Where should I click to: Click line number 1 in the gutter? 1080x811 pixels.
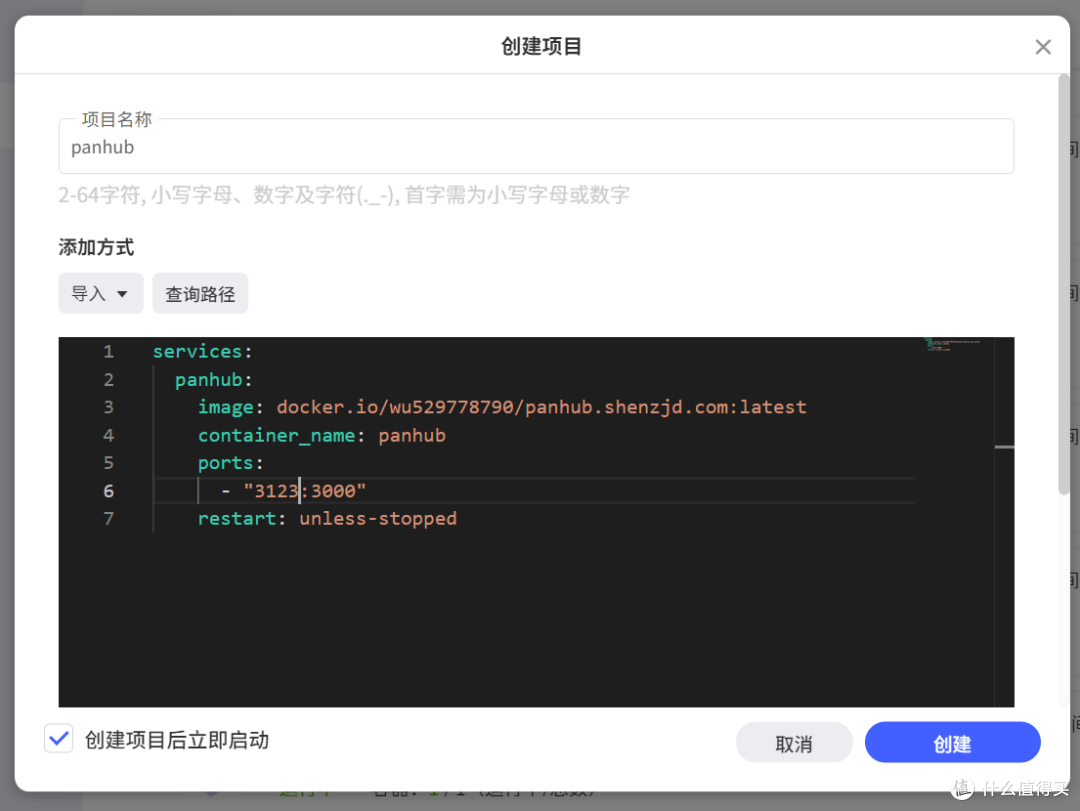point(108,351)
